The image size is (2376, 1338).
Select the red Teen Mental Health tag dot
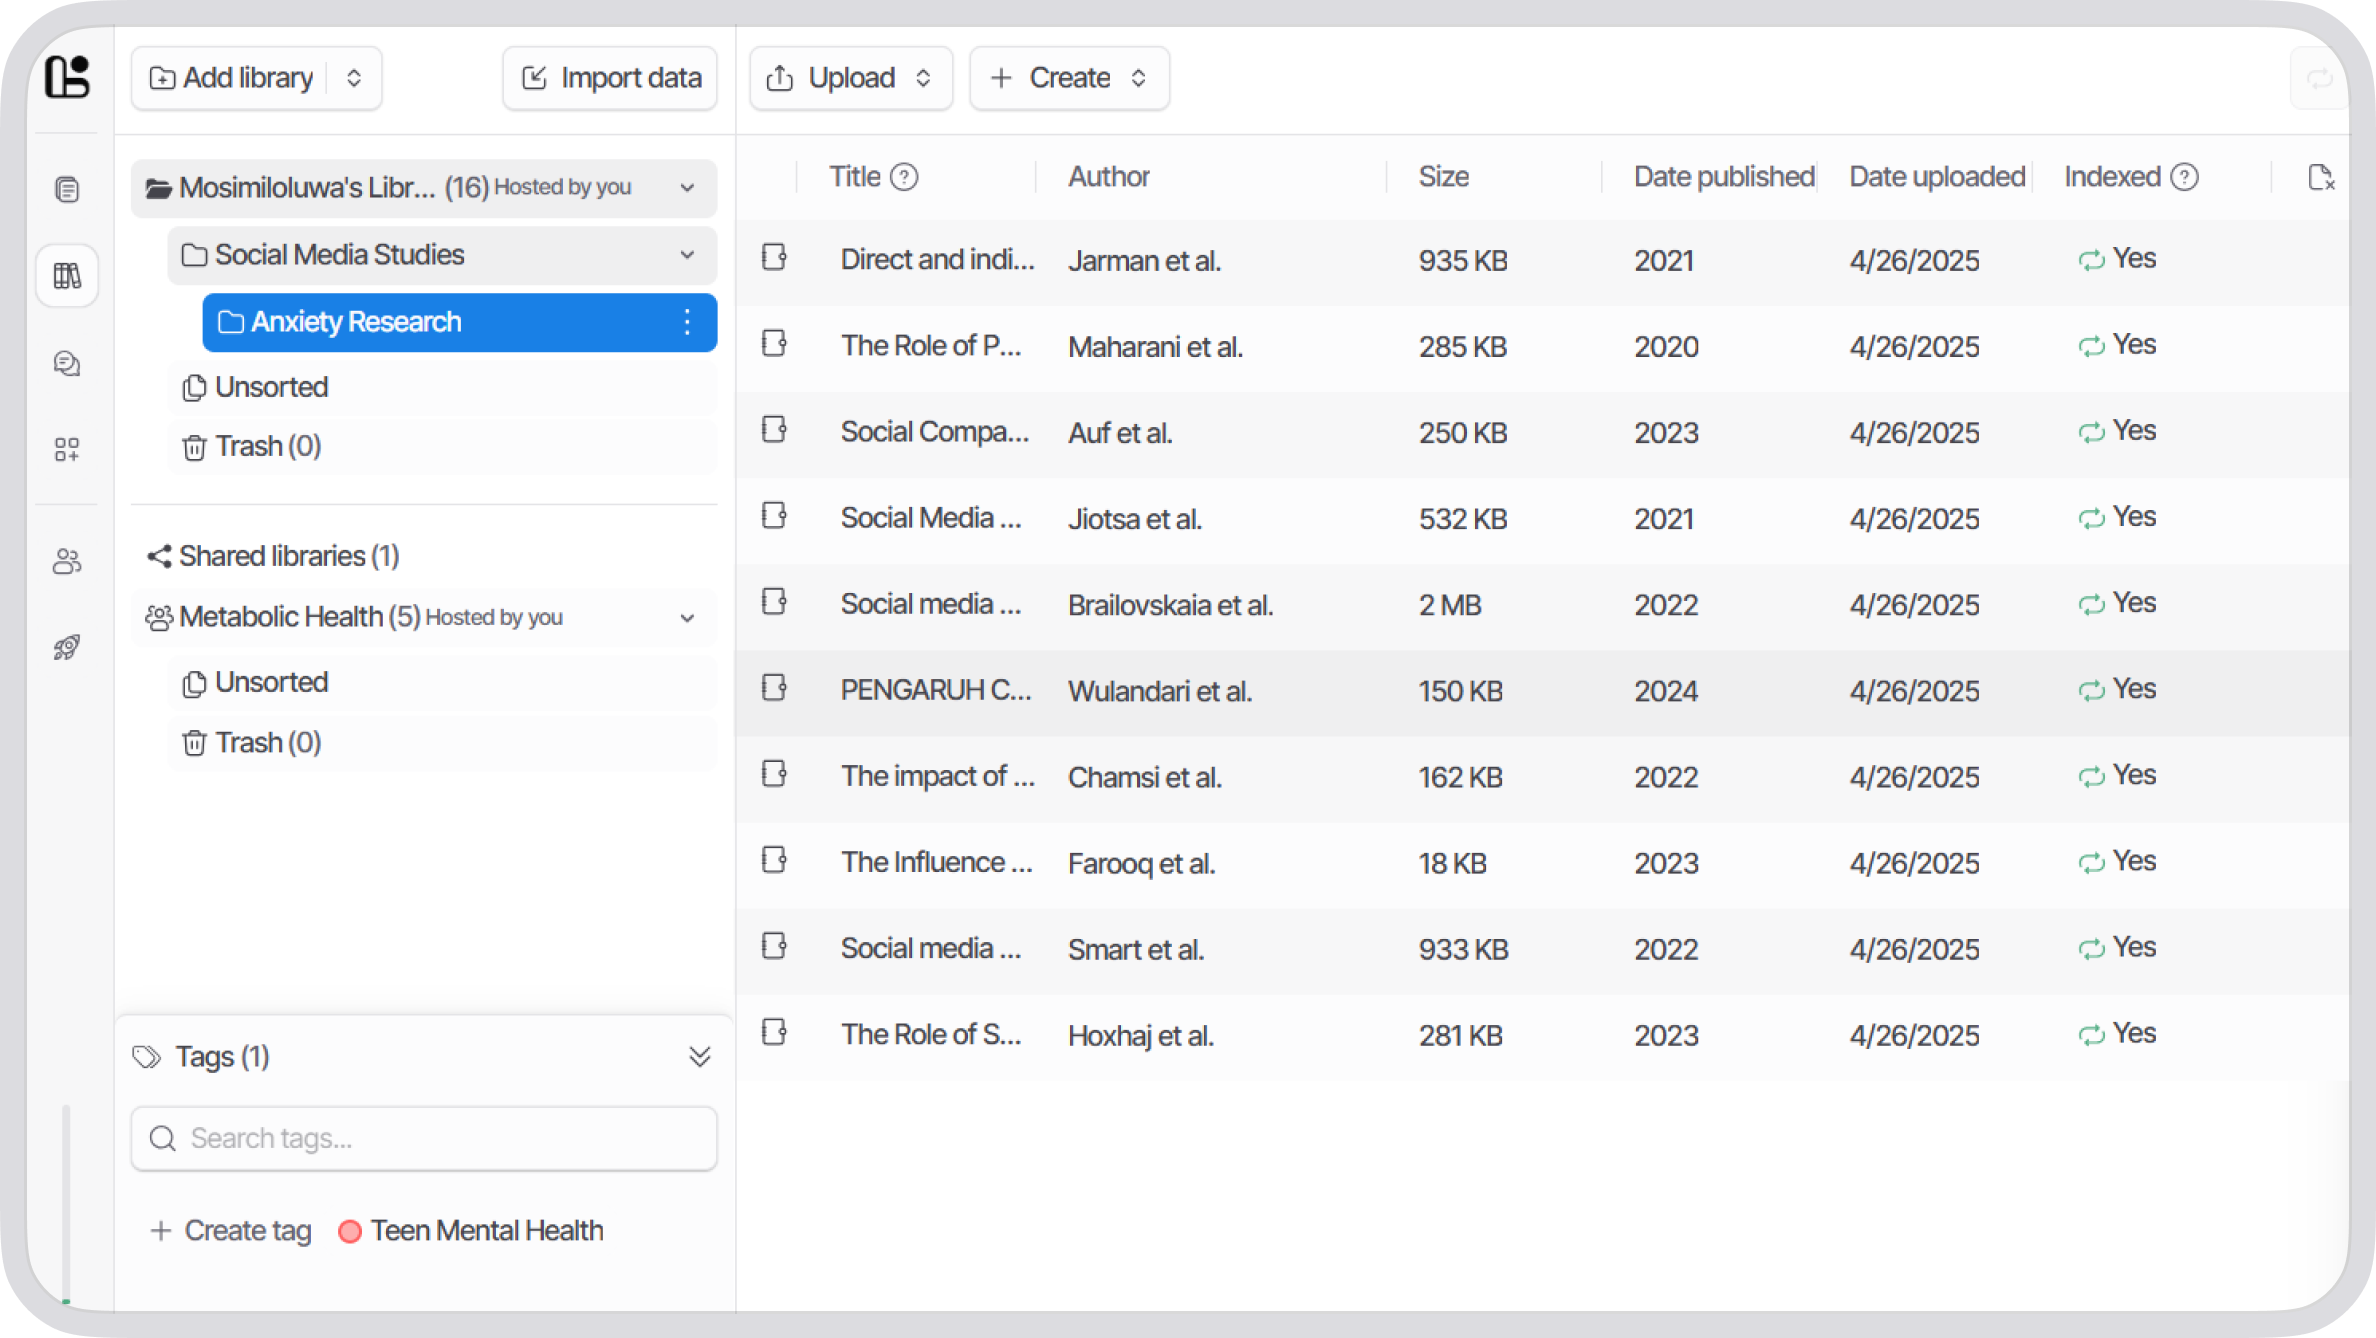pyautogui.click(x=350, y=1231)
